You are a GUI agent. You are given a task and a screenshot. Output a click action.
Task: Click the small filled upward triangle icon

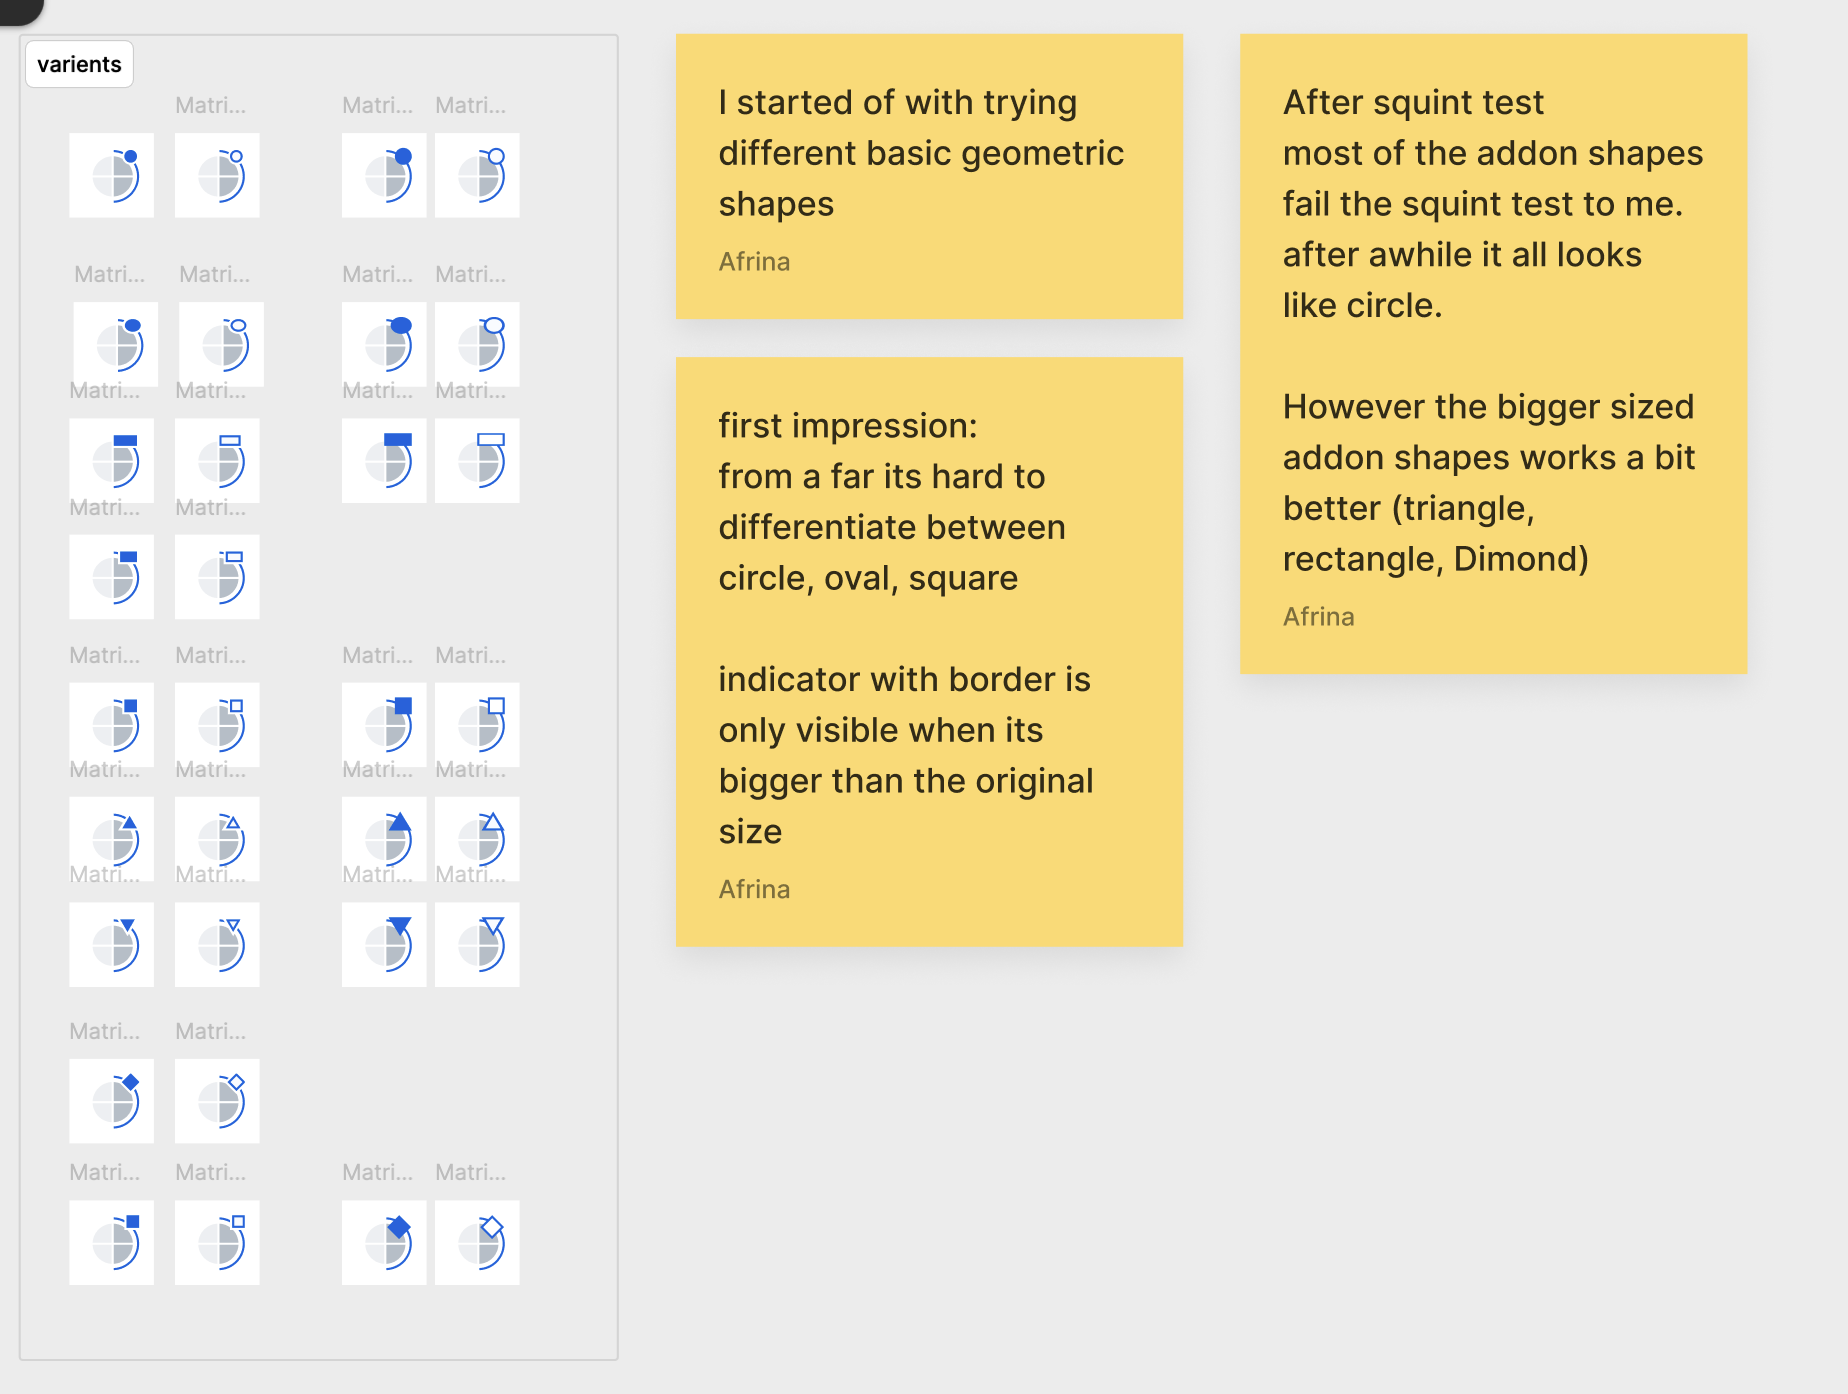tap(111, 839)
